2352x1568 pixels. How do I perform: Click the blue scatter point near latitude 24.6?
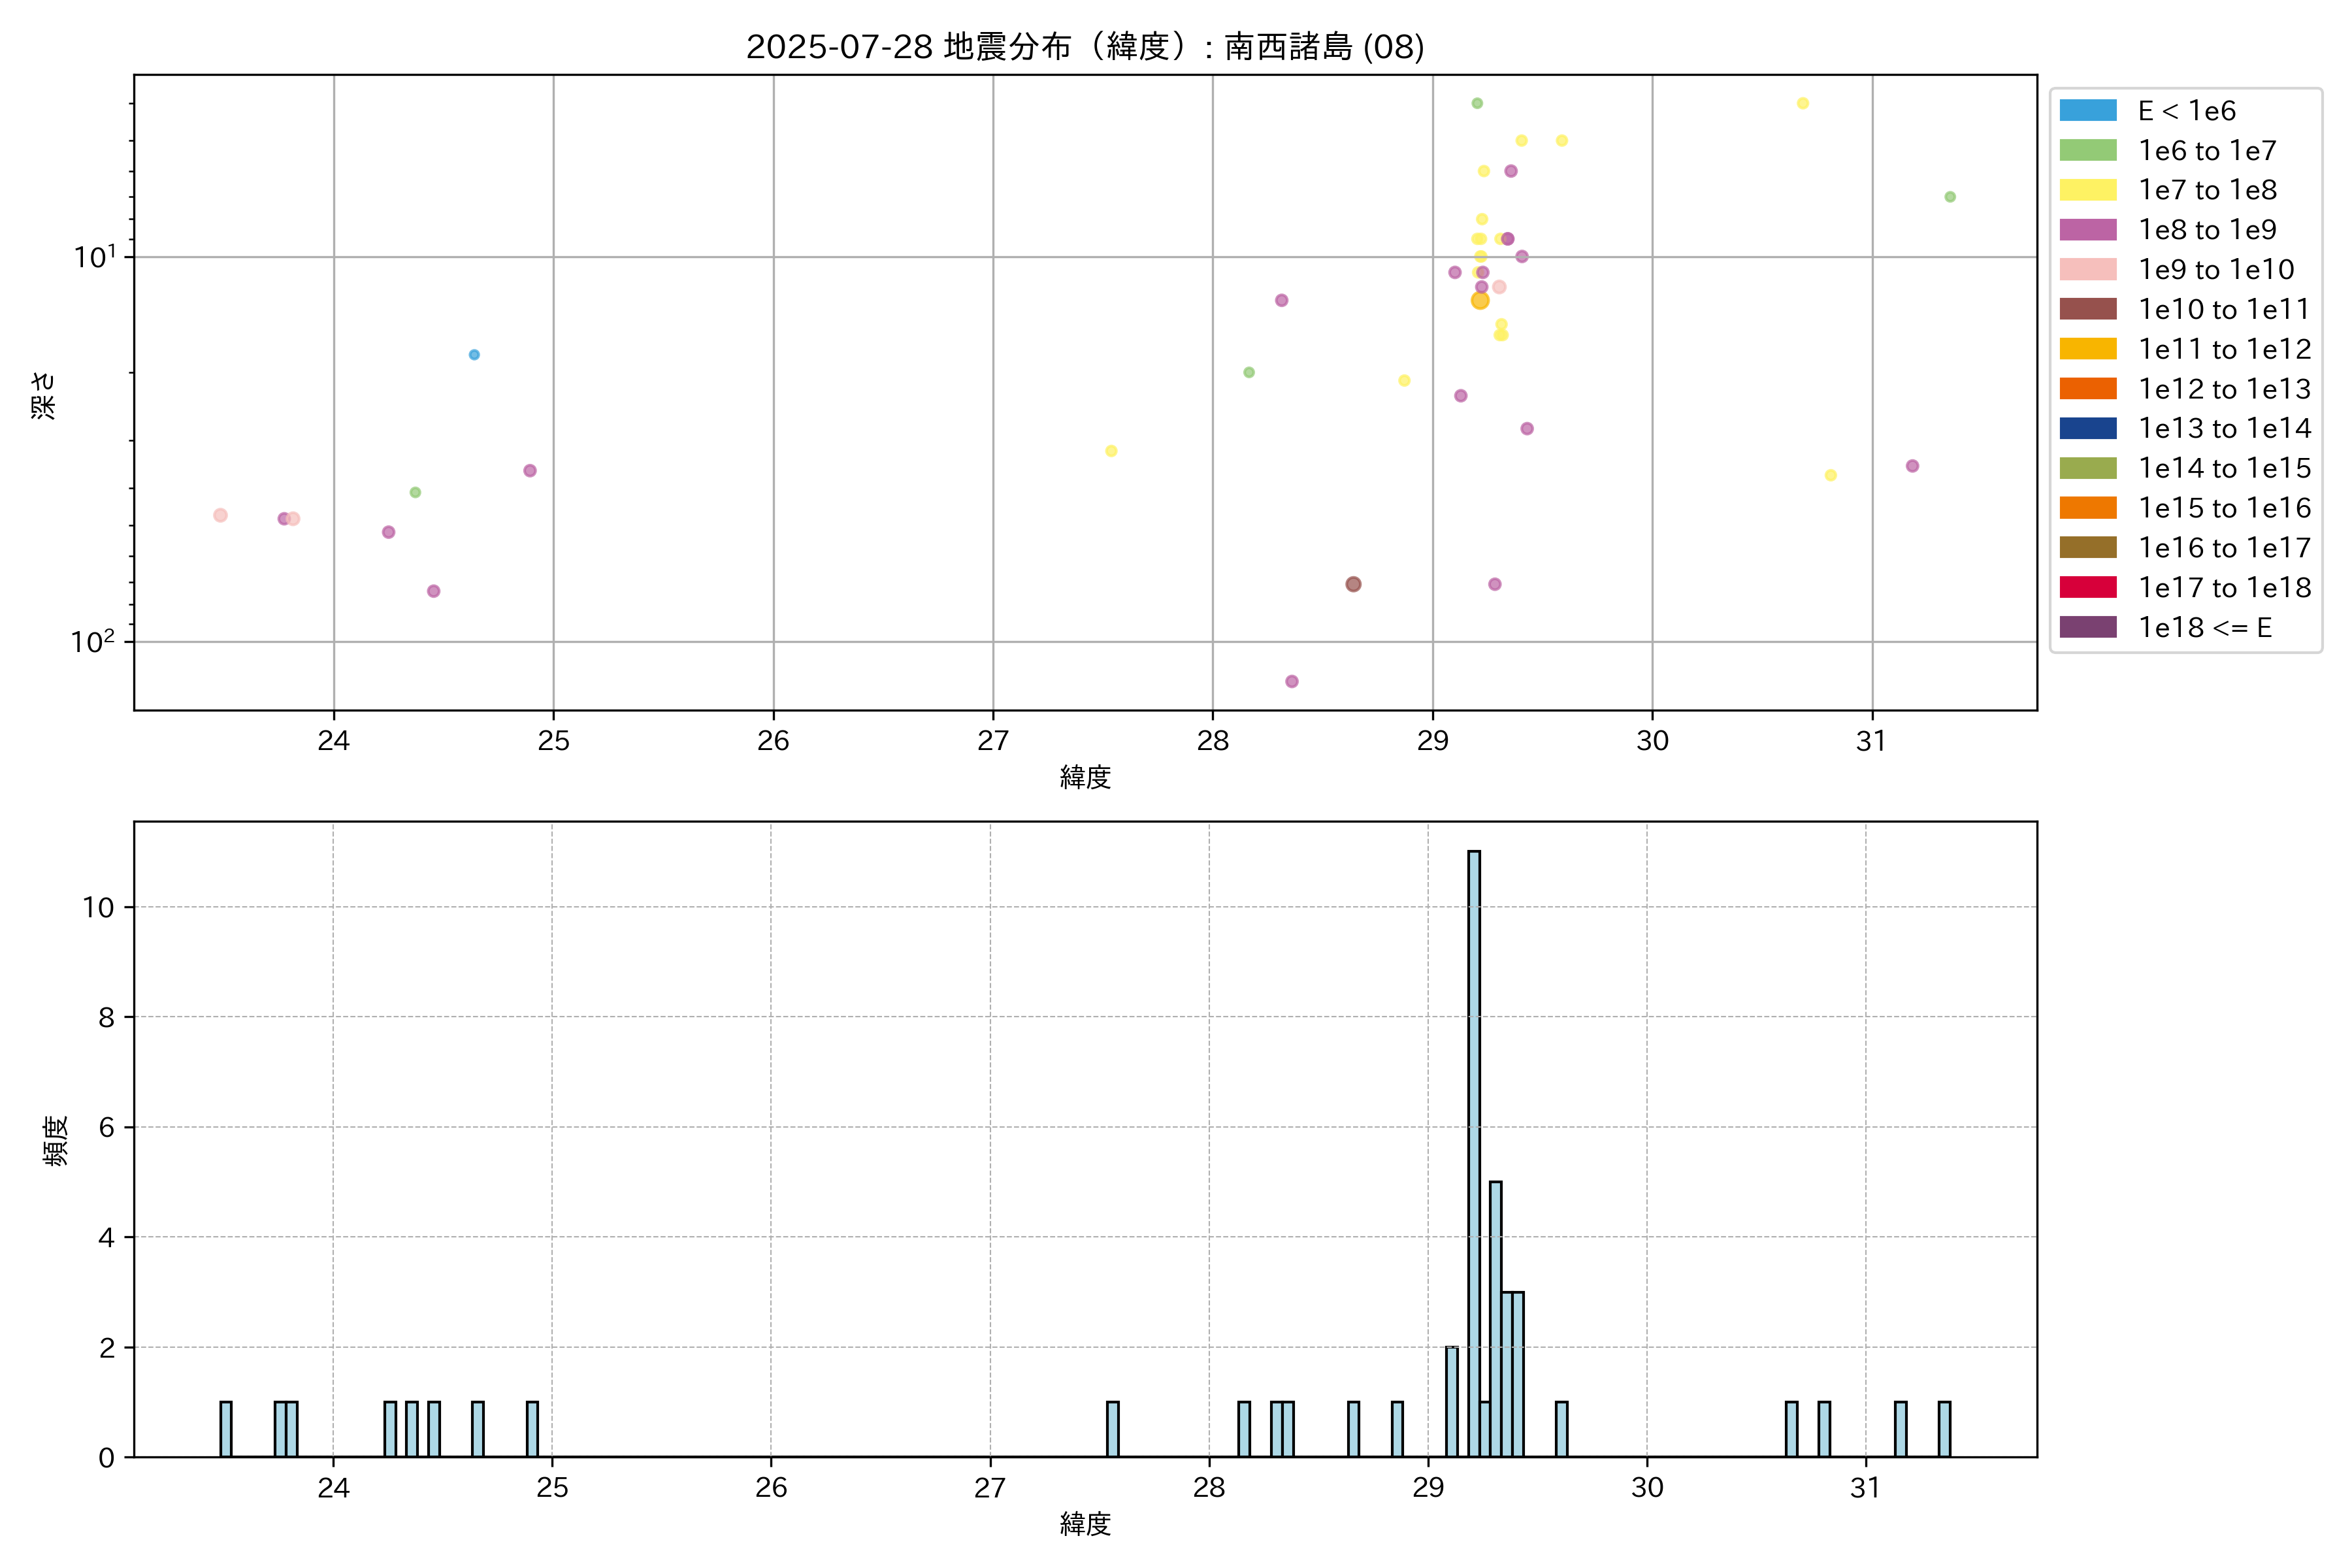tap(474, 355)
